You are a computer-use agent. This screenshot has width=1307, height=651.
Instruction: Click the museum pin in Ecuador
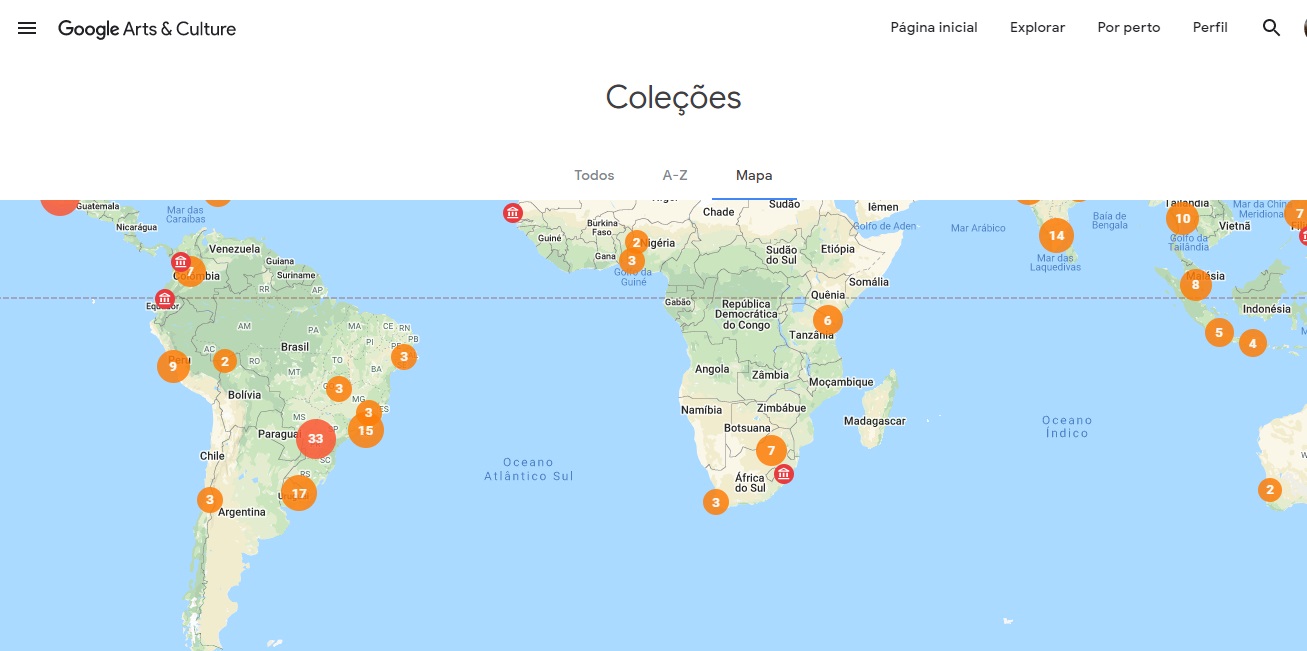coord(165,298)
